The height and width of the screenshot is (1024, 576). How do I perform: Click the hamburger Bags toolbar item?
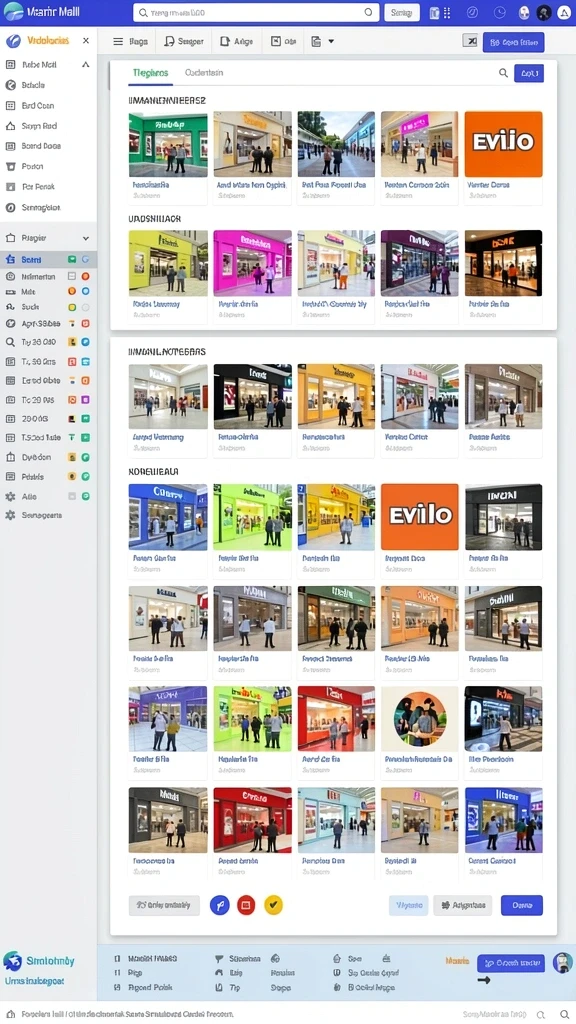[130, 41]
